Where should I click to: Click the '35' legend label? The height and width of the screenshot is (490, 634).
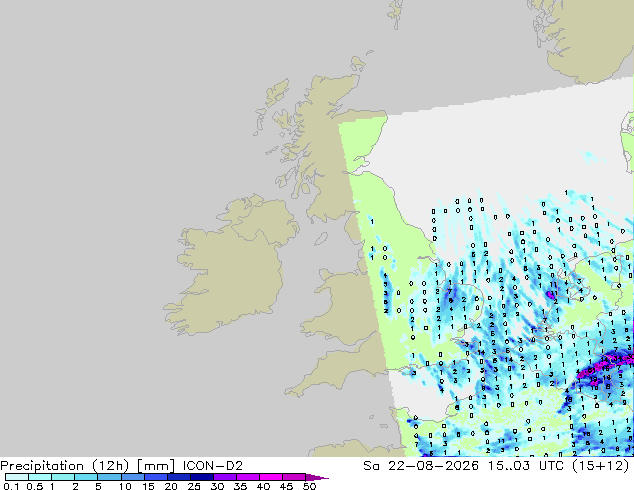tap(240, 486)
